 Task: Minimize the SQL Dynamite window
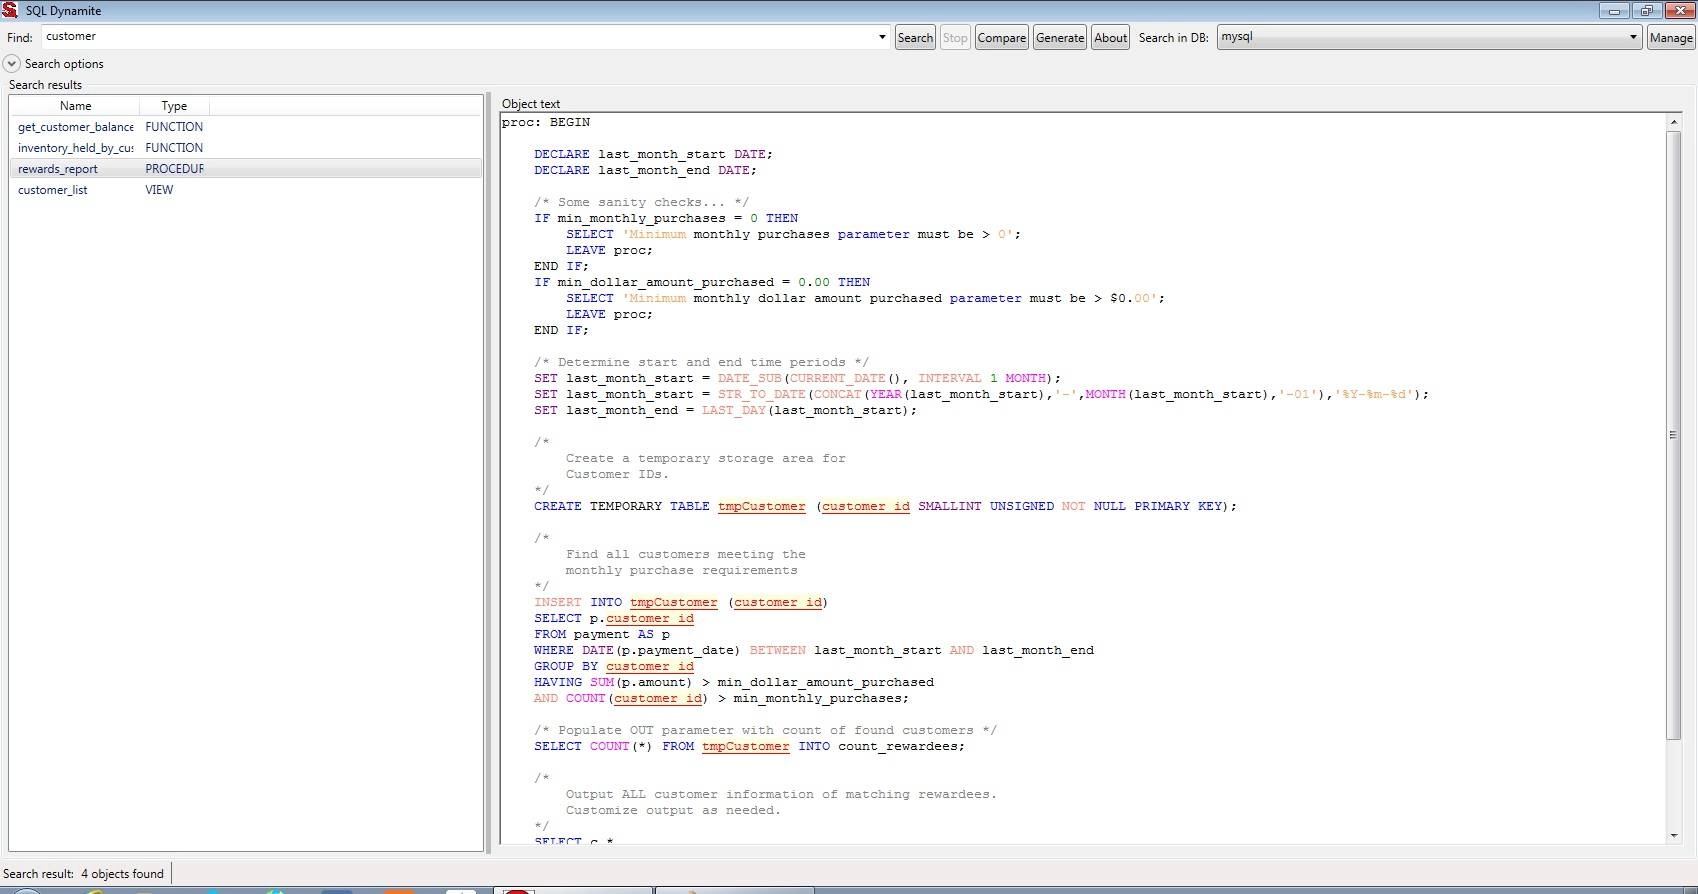(x=1614, y=10)
